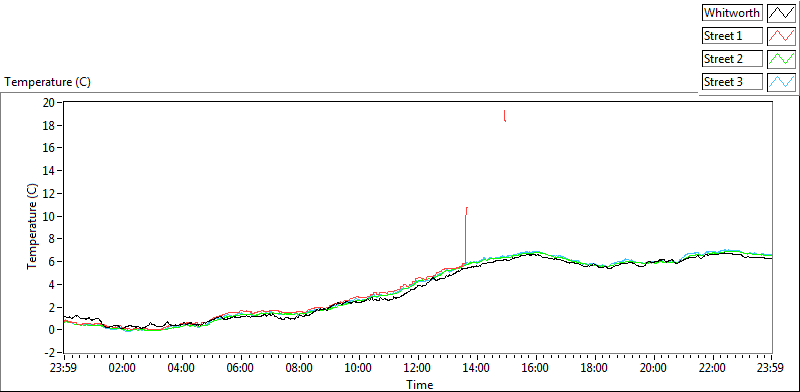Click the 04:00 time axis tick label
The width and height of the screenshot is (800, 392).
(x=182, y=368)
